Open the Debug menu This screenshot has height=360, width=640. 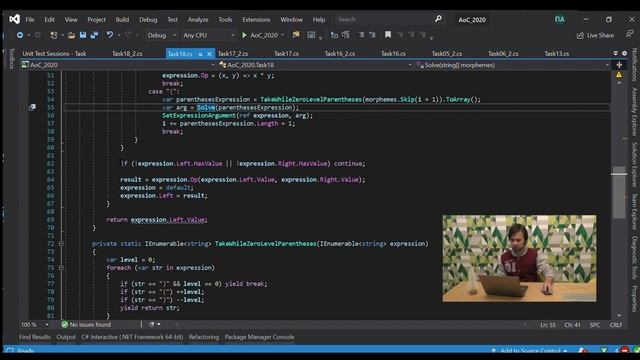click(x=148, y=20)
